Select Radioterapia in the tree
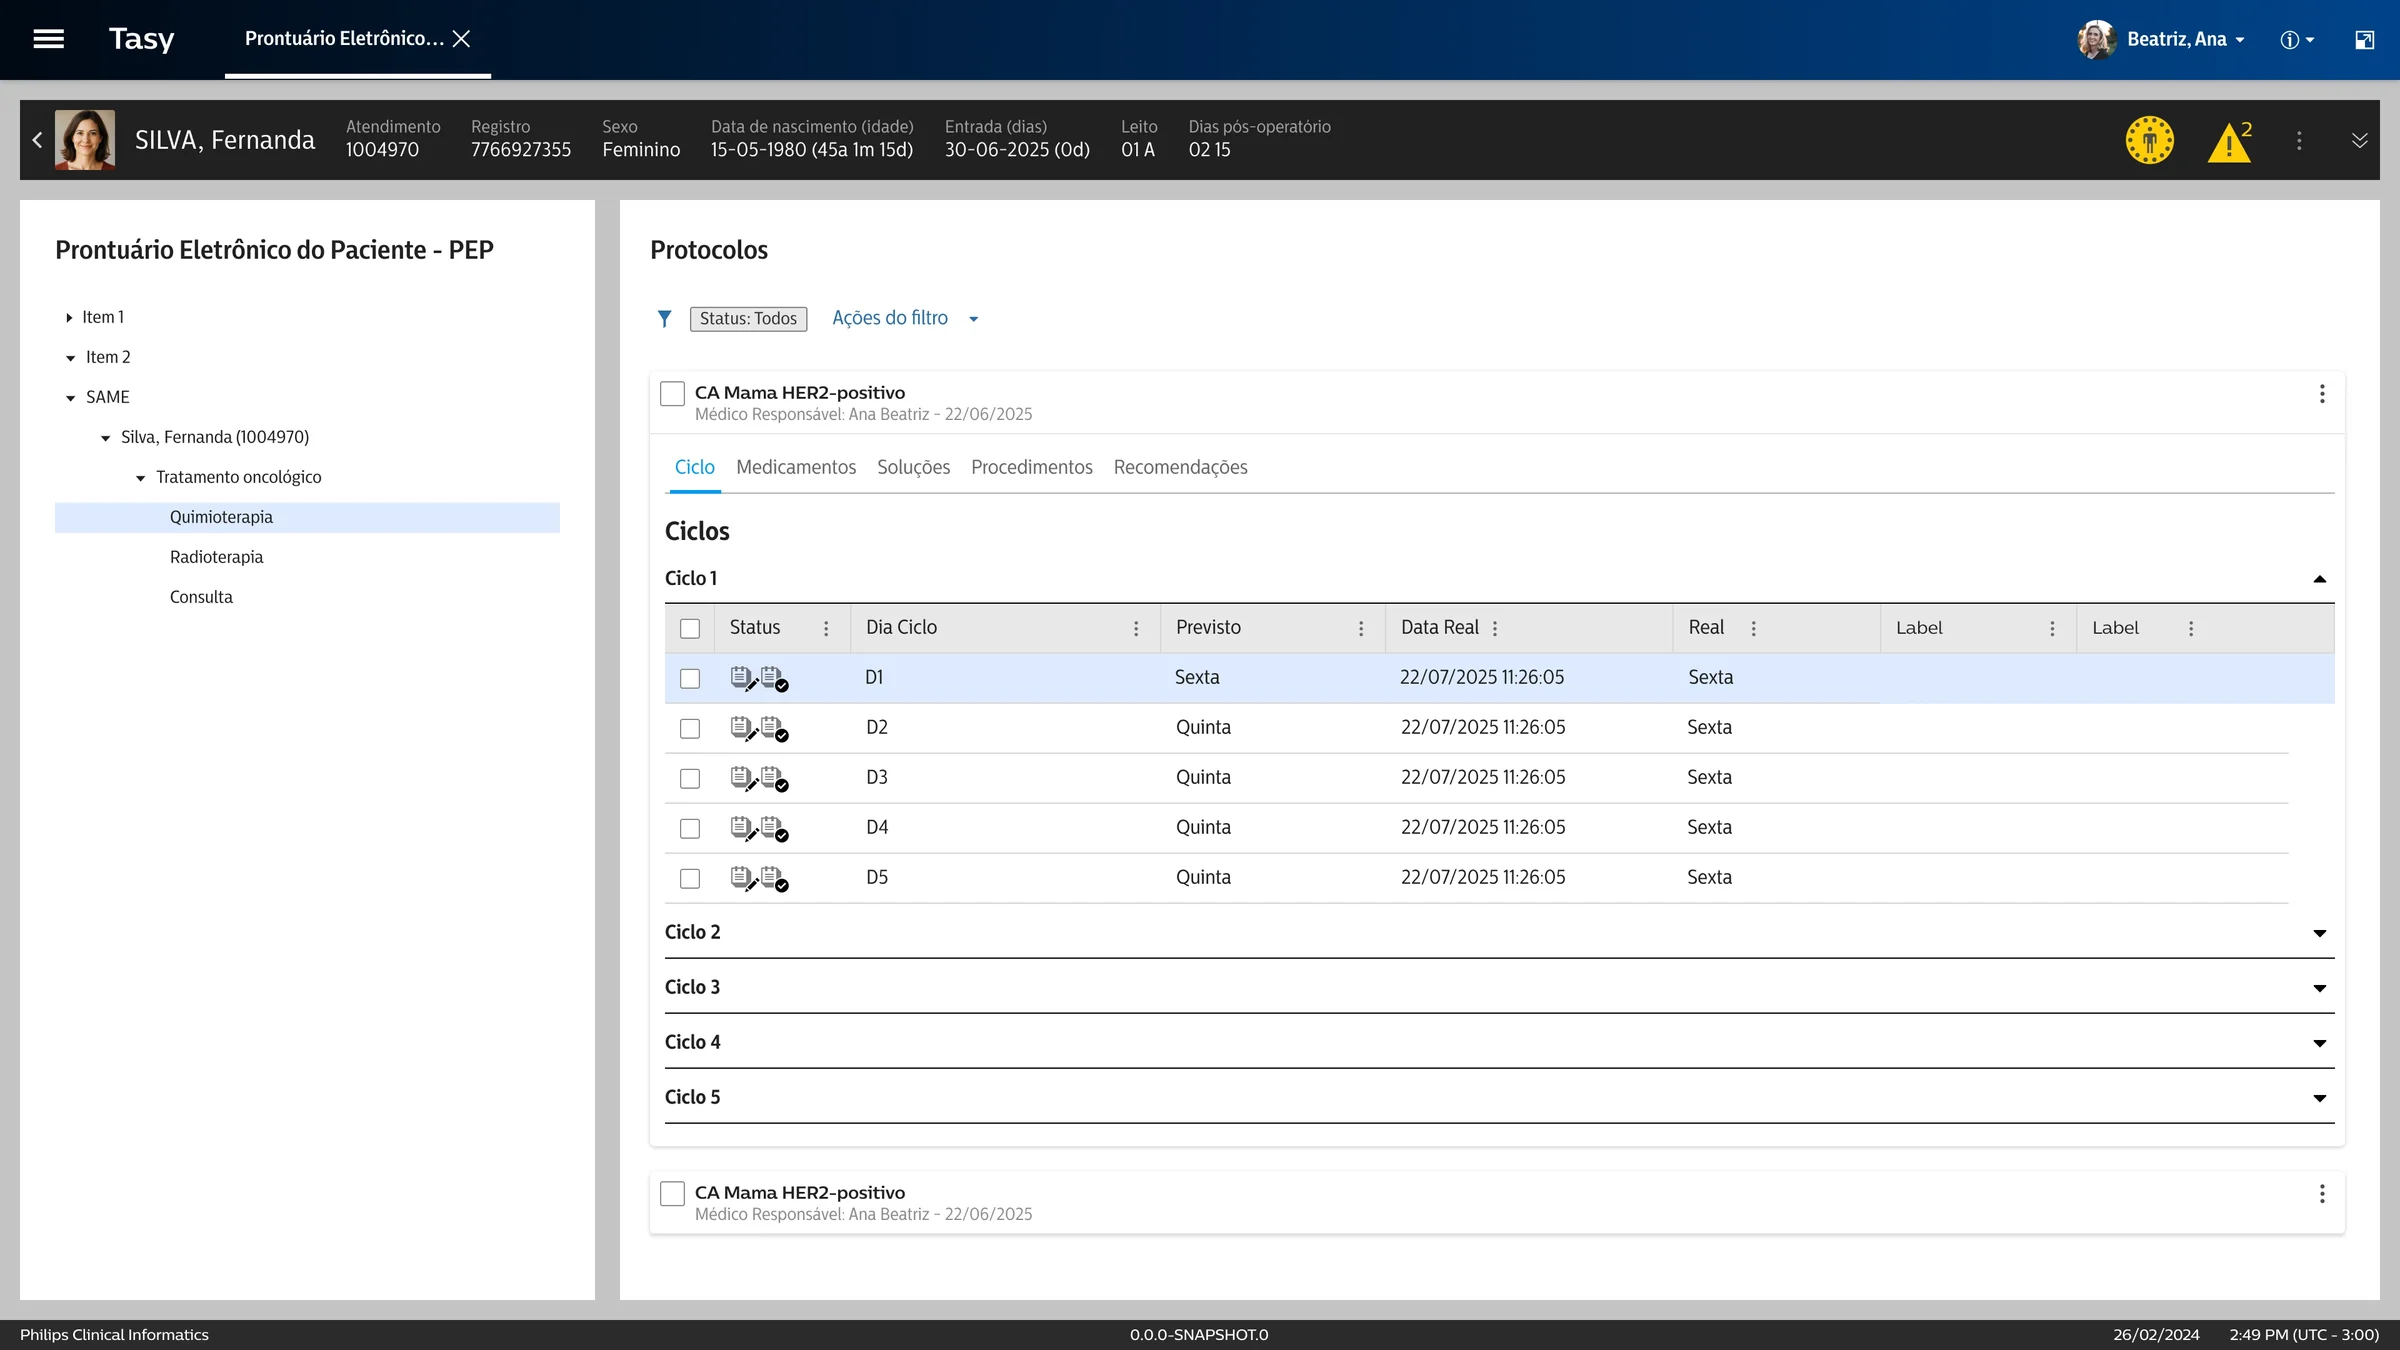The width and height of the screenshot is (2400, 1350). (x=216, y=557)
